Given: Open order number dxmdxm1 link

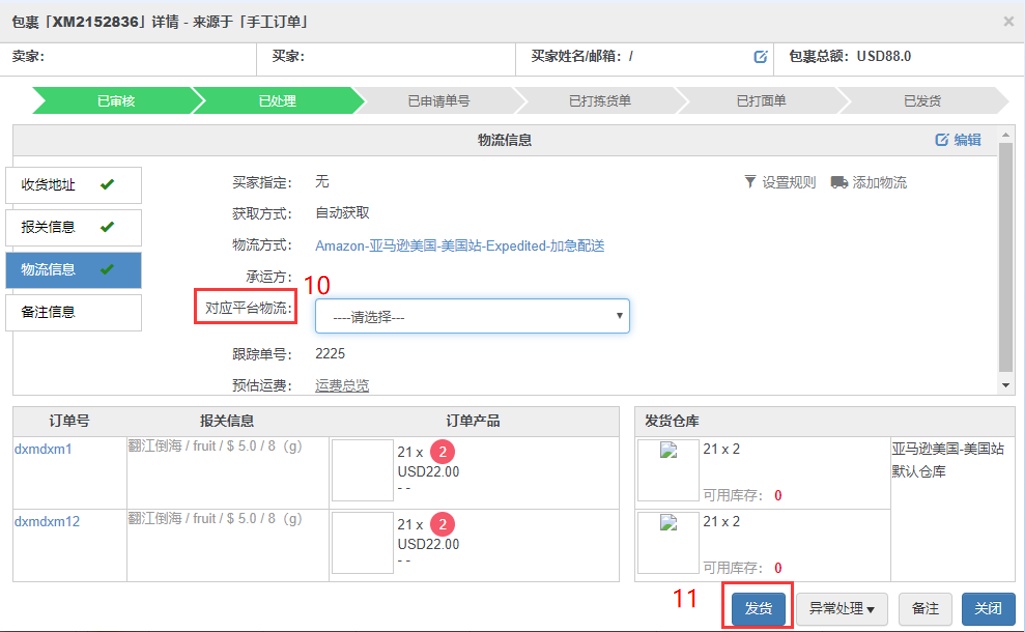Looking at the screenshot, I should [x=43, y=449].
